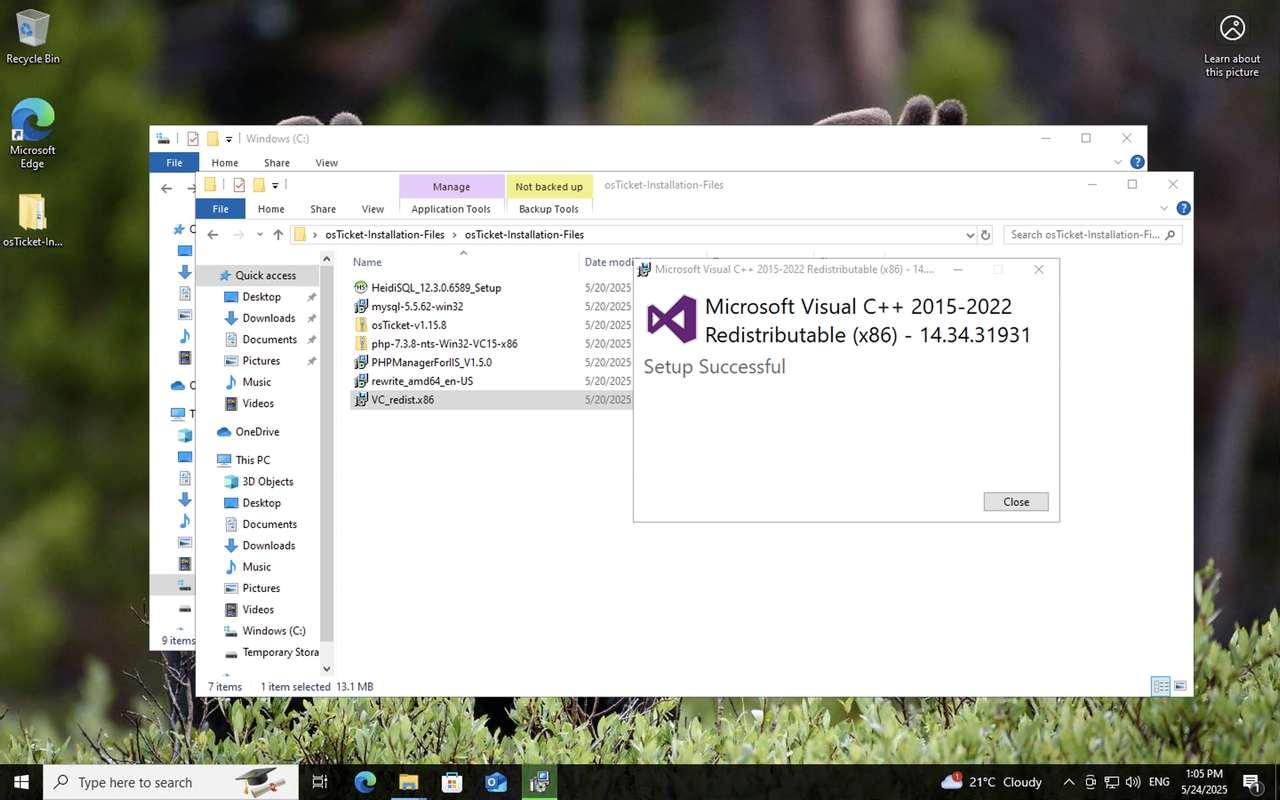Expand the ribbon in front explorer window

(1164, 209)
